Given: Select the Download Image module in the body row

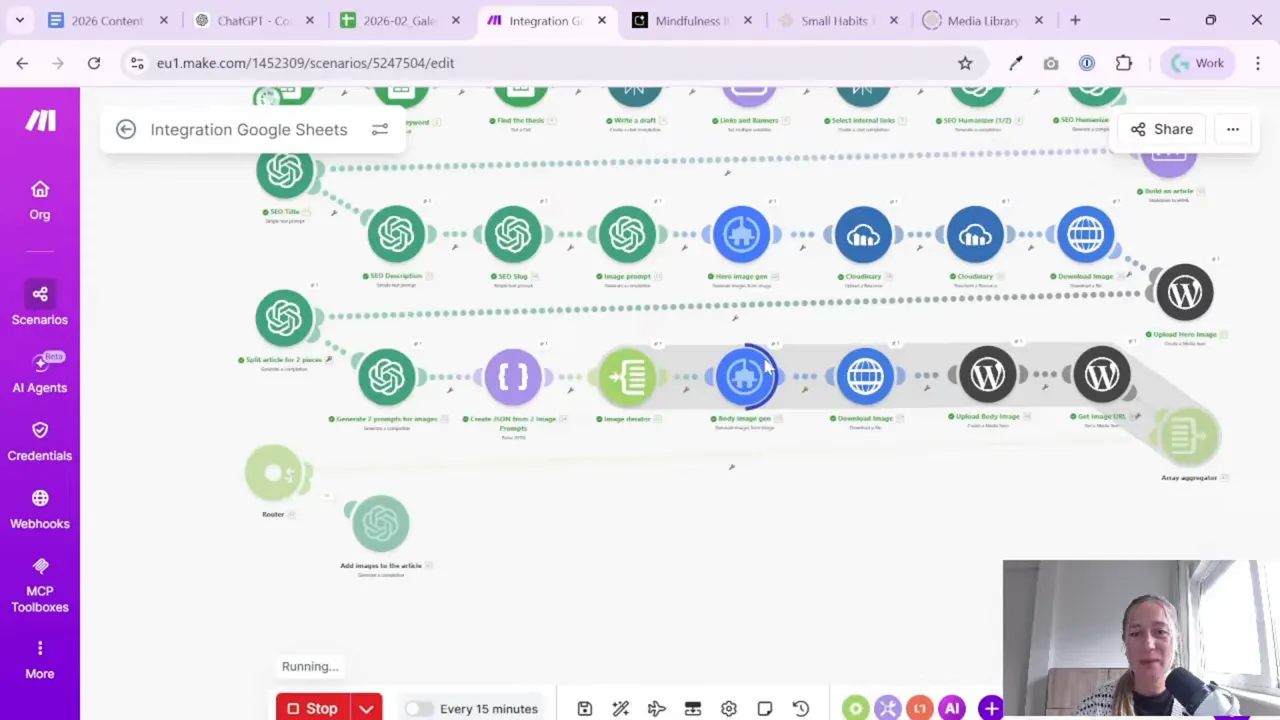Looking at the screenshot, I should [865, 376].
